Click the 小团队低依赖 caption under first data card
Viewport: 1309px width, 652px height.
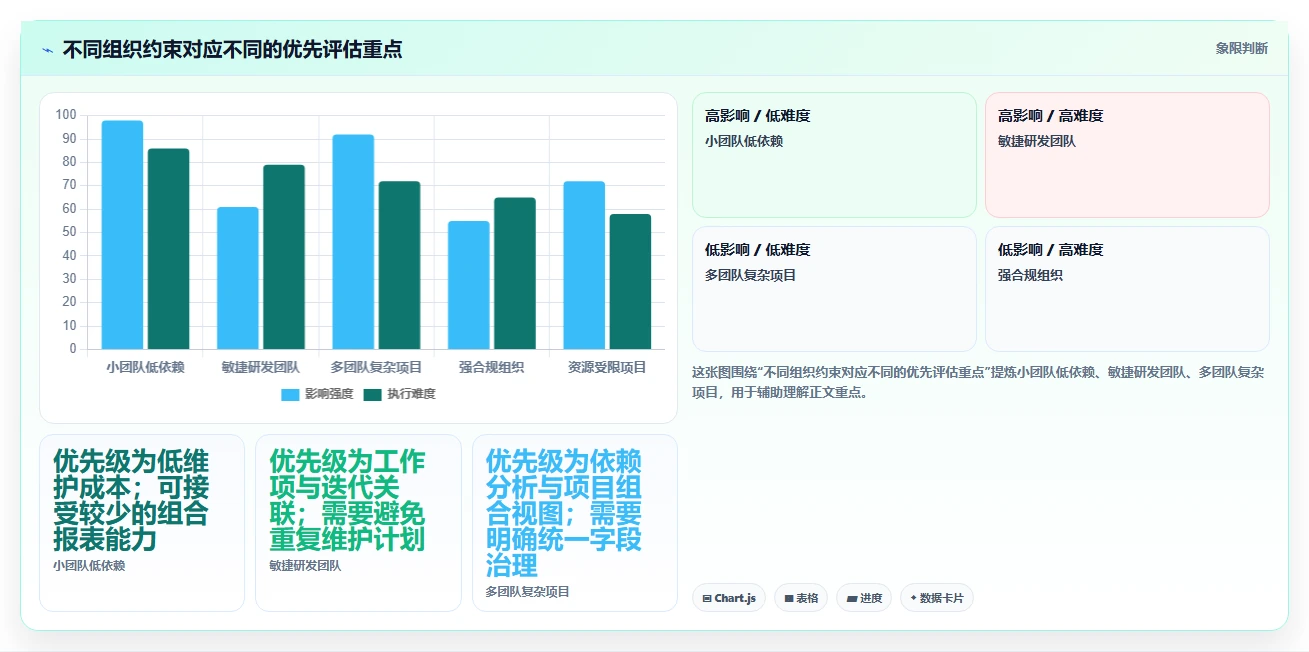tap(89, 566)
